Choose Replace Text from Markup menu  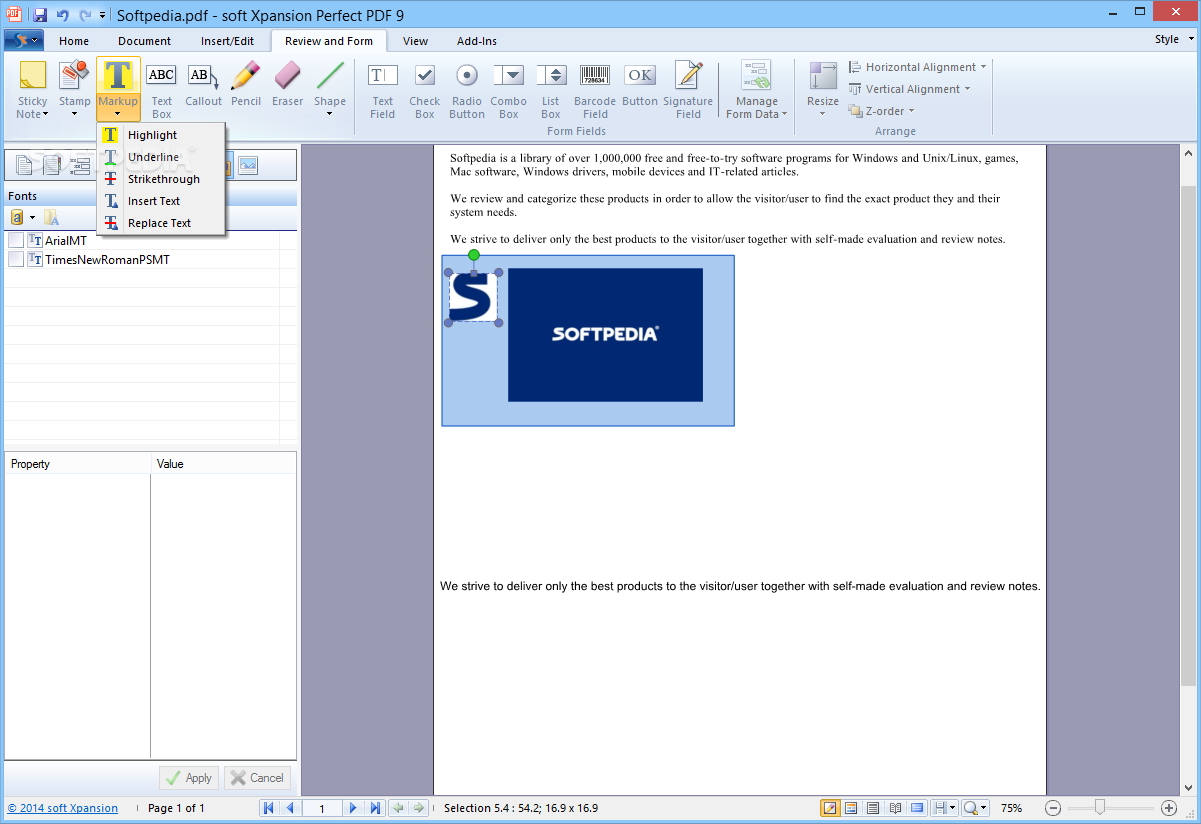161,223
